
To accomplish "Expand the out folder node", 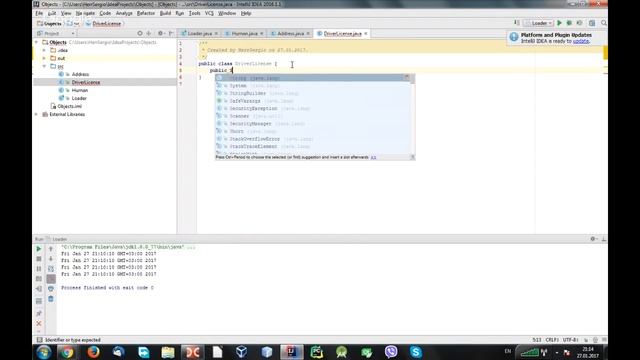I will click(44, 58).
